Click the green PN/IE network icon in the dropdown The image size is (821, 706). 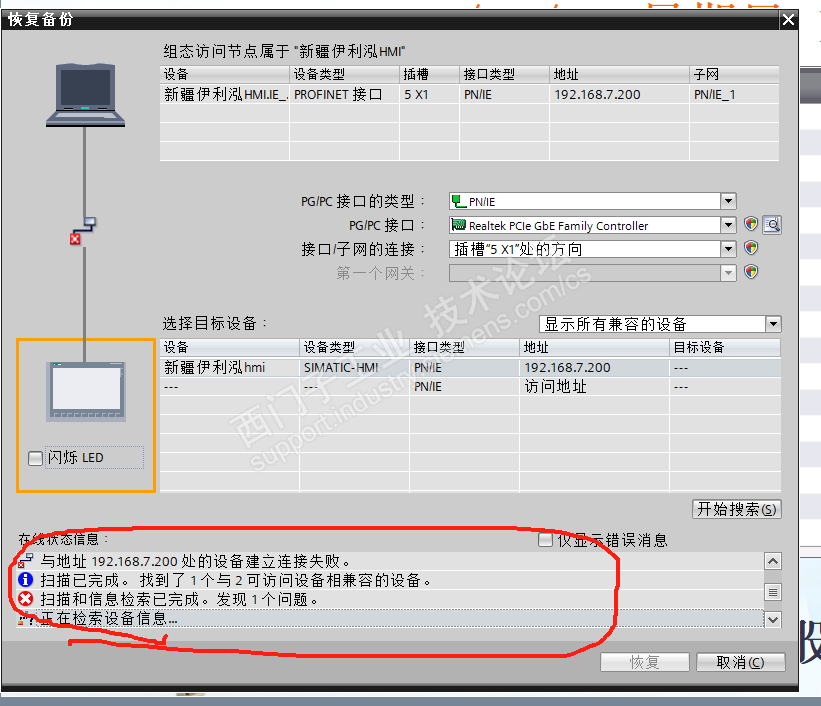(x=459, y=201)
